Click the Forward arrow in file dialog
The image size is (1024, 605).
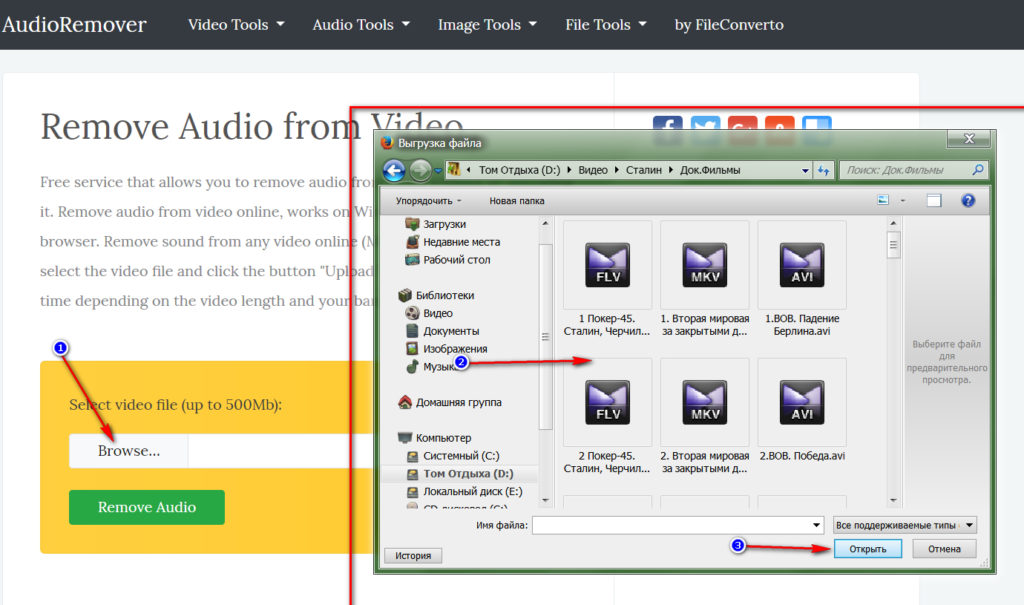(x=421, y=171)
